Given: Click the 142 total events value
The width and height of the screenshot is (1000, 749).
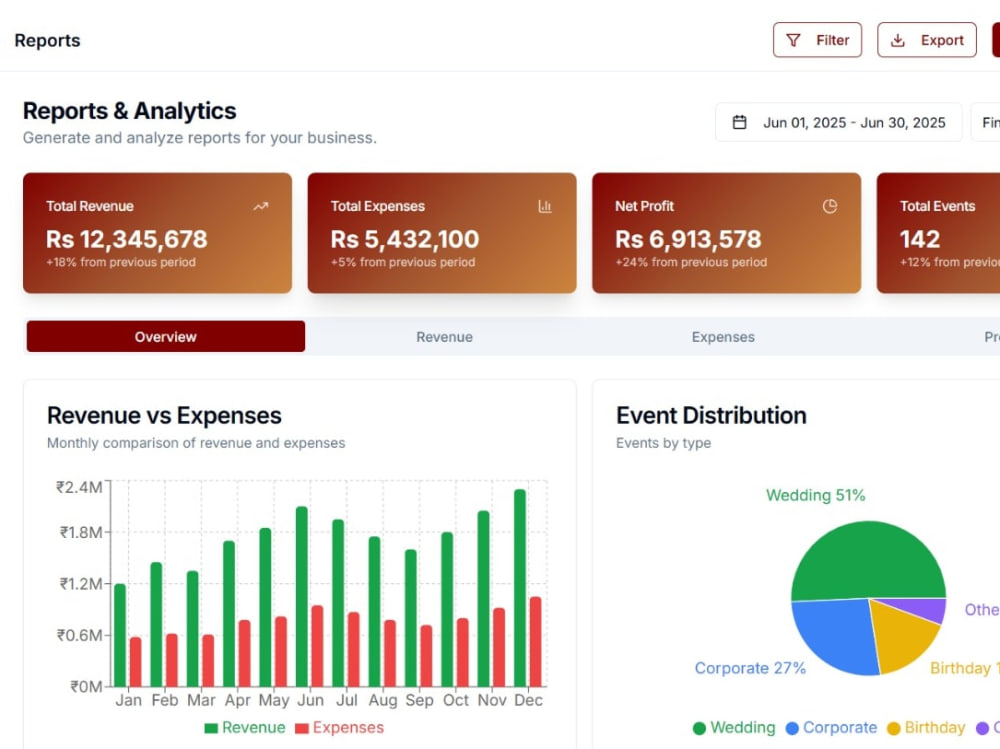Looking at the screenshot, I should pyautogui.click(x=920, y=239).
